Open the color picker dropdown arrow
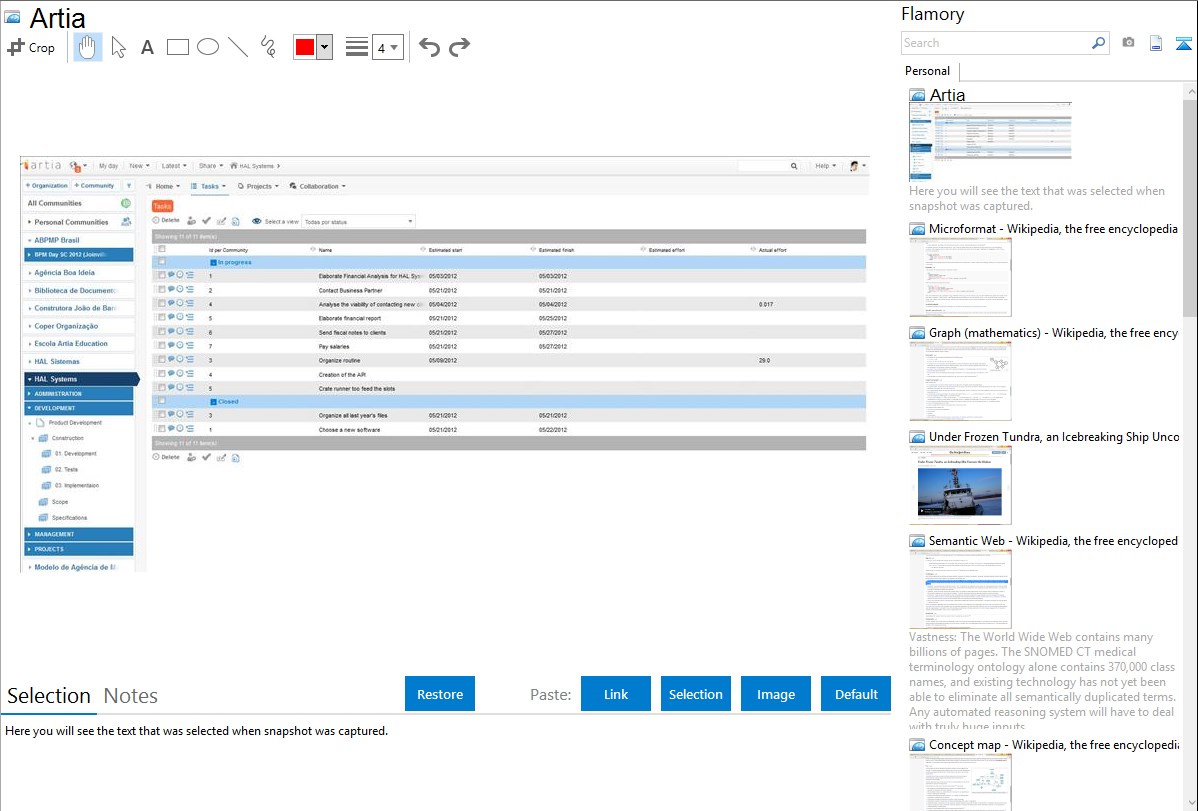This screenshot has height=811, width=1198. pyautogui.click(x=324, y=47)
